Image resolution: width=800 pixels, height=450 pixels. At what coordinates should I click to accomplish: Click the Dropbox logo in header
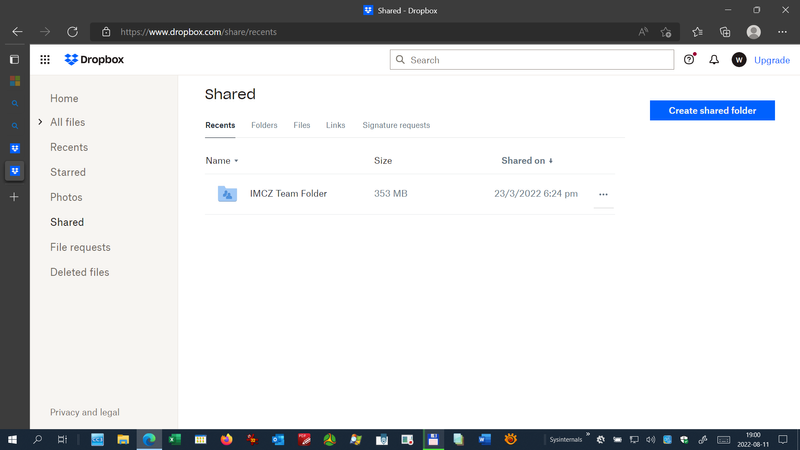[94, 60]
